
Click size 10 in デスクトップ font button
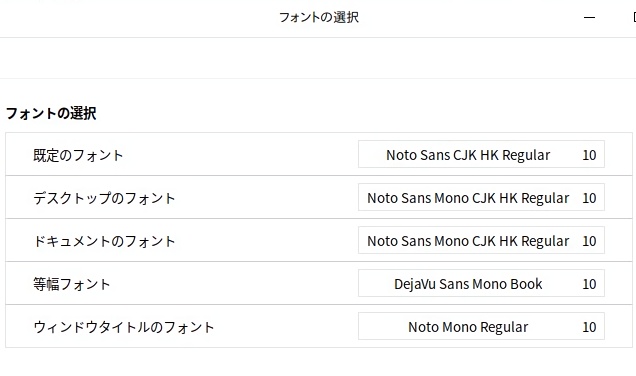[589, 198]
